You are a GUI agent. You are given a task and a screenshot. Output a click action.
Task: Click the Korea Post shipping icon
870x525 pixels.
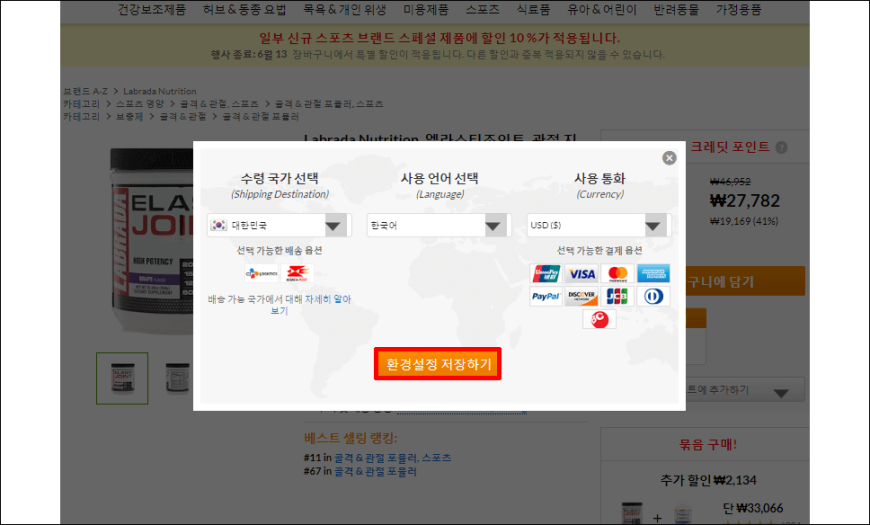(x=297, y=273)
